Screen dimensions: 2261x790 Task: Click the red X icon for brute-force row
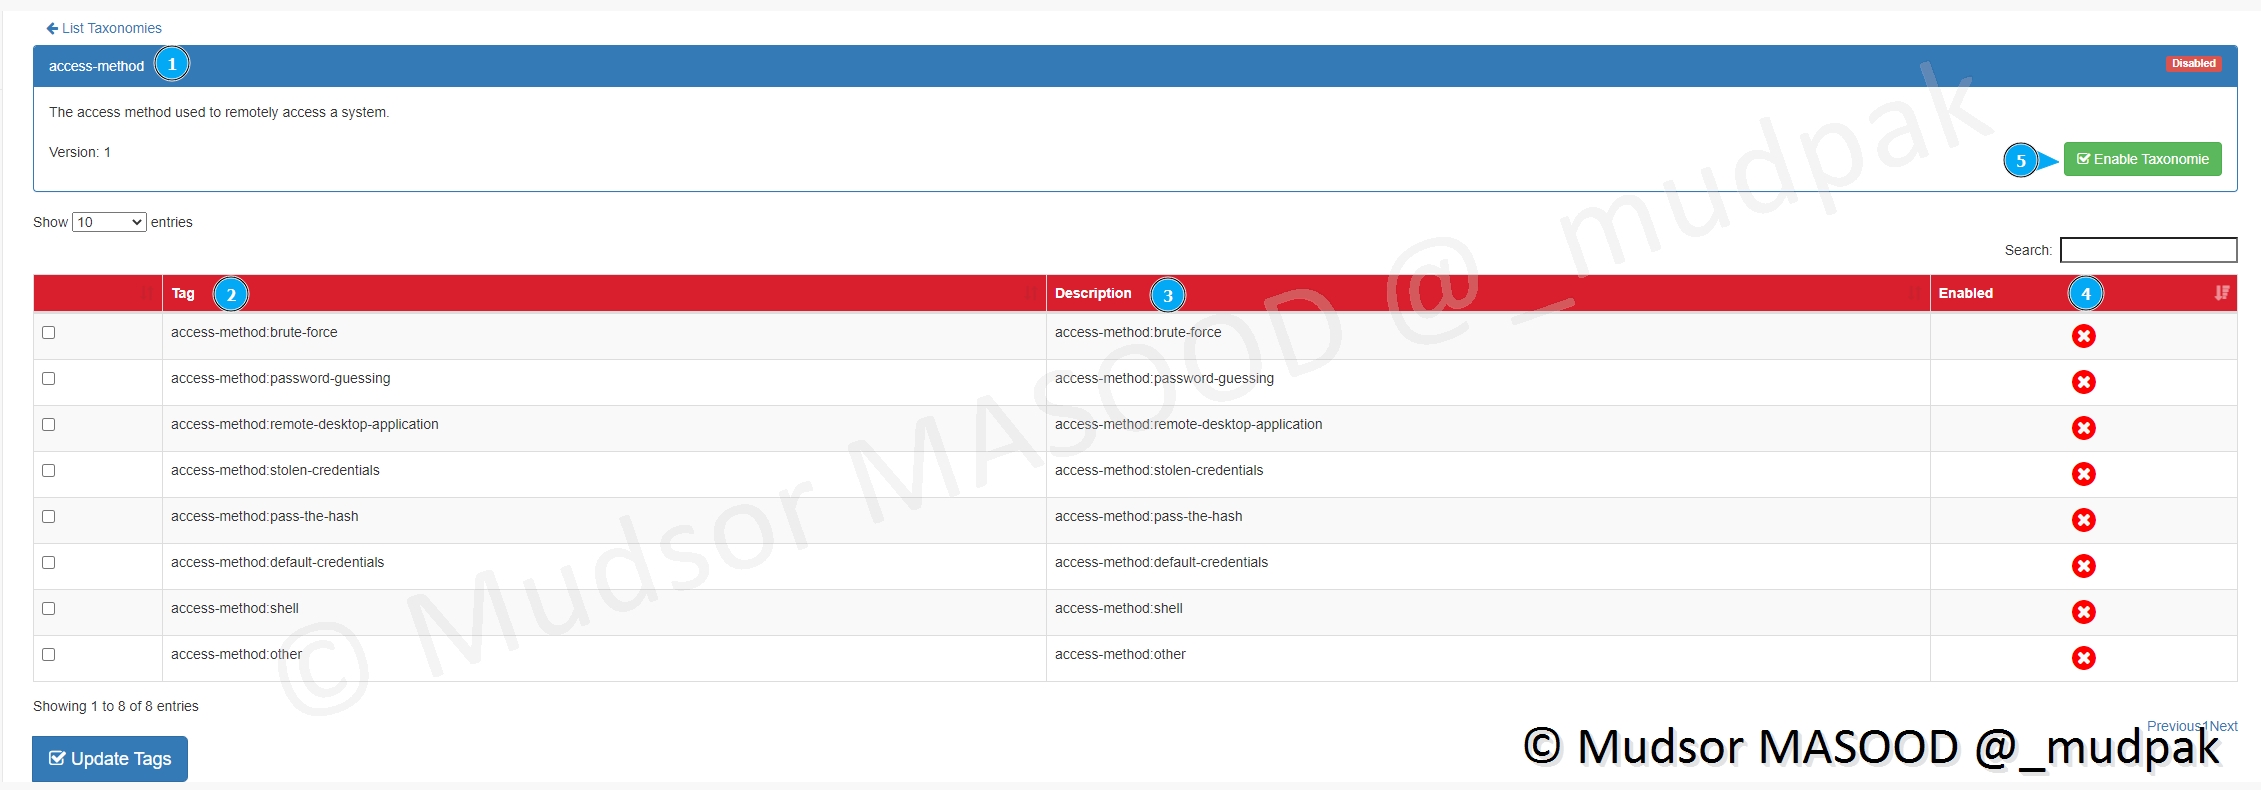pos(2083,336)
